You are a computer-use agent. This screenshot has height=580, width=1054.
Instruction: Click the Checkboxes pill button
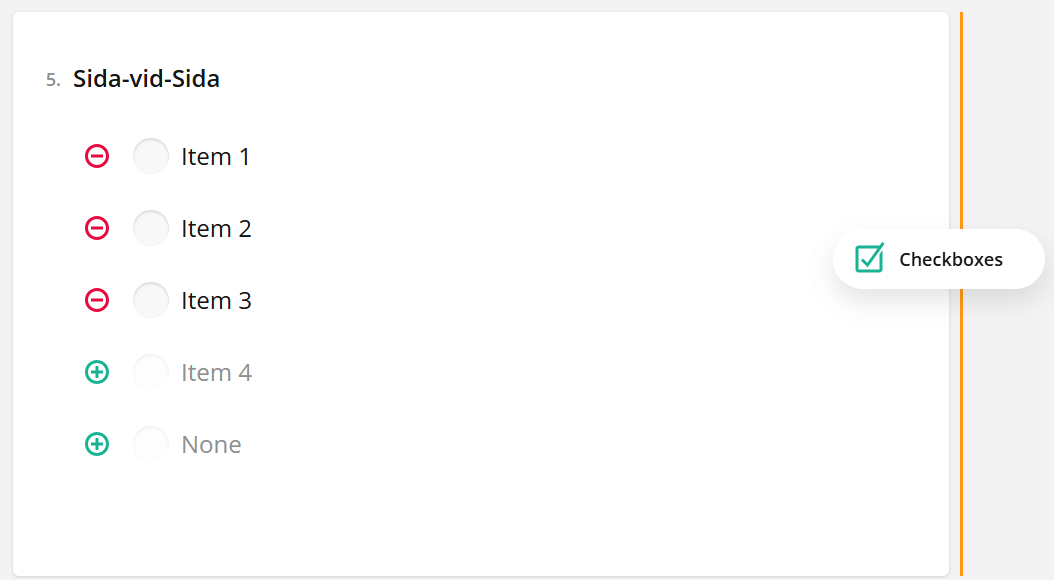(x=937, y=258)
